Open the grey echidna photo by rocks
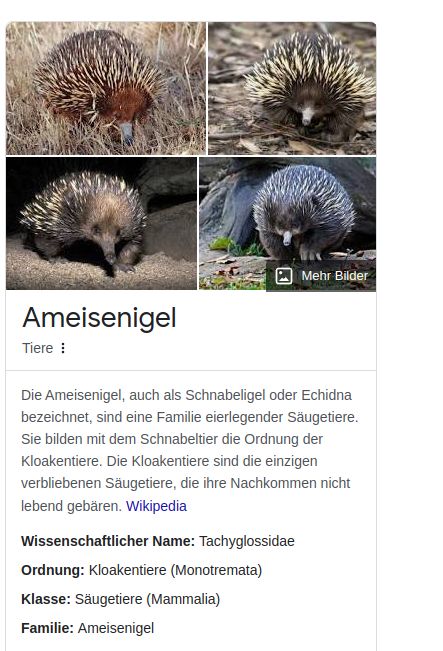This screenshot has width=443, height=651. [287, 223]
